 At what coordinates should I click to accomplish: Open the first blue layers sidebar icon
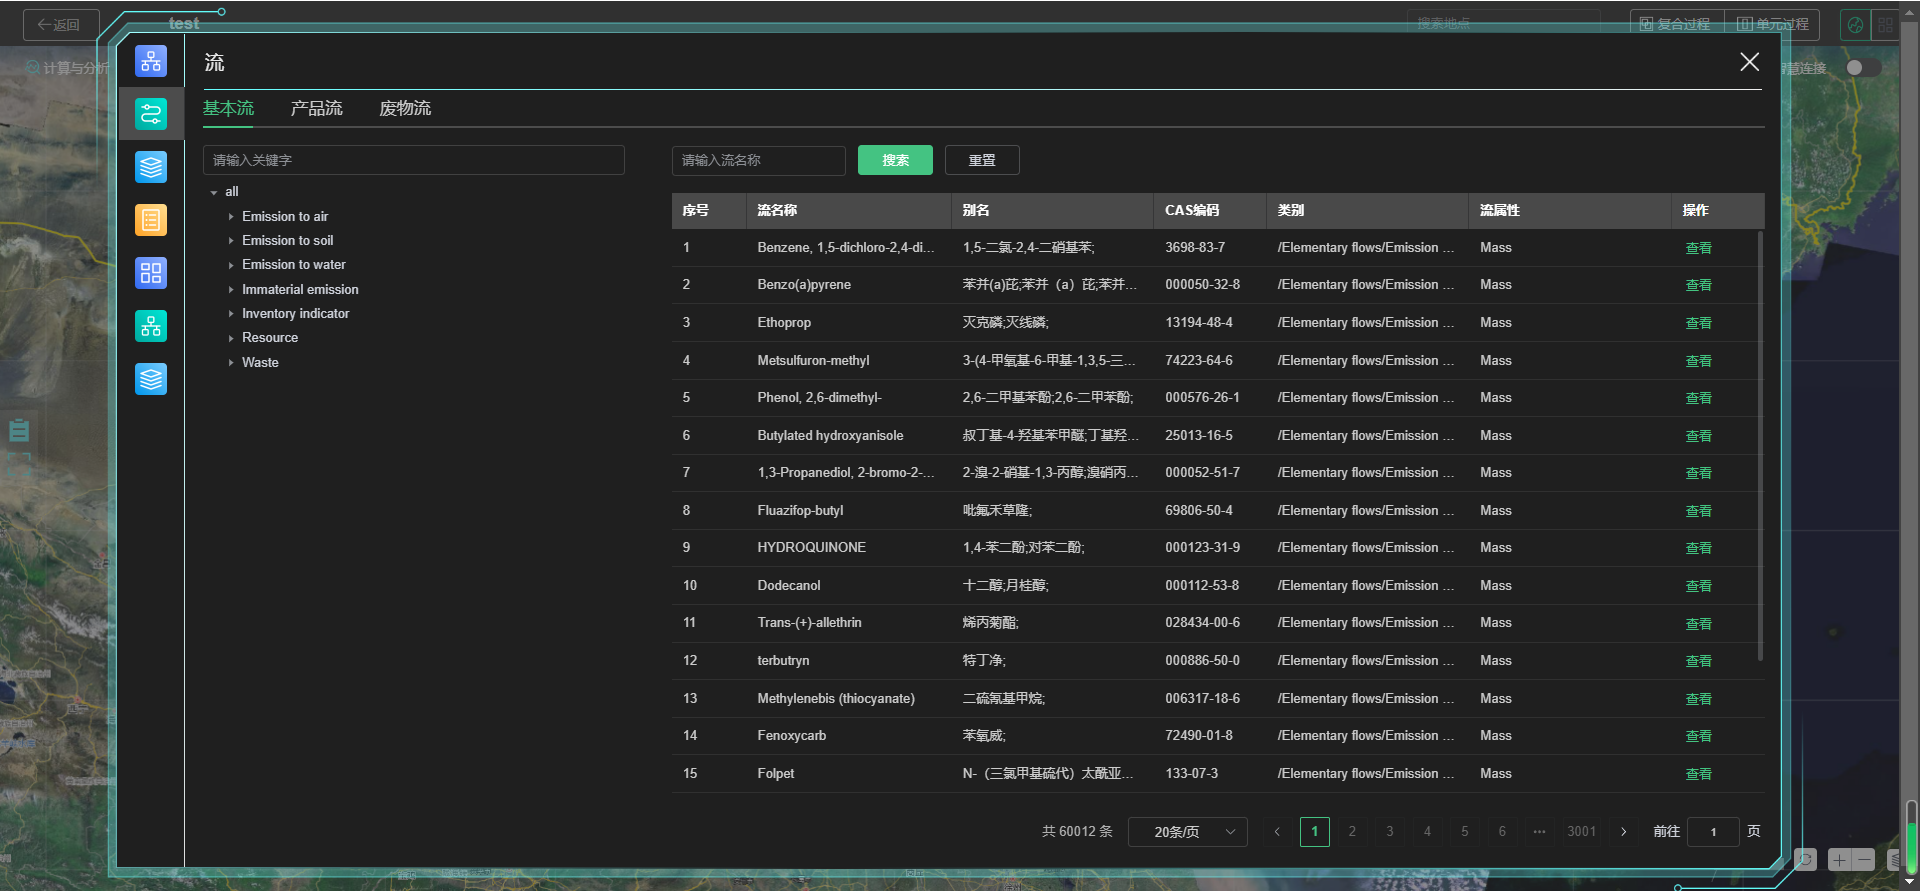(x=151, y=167)
